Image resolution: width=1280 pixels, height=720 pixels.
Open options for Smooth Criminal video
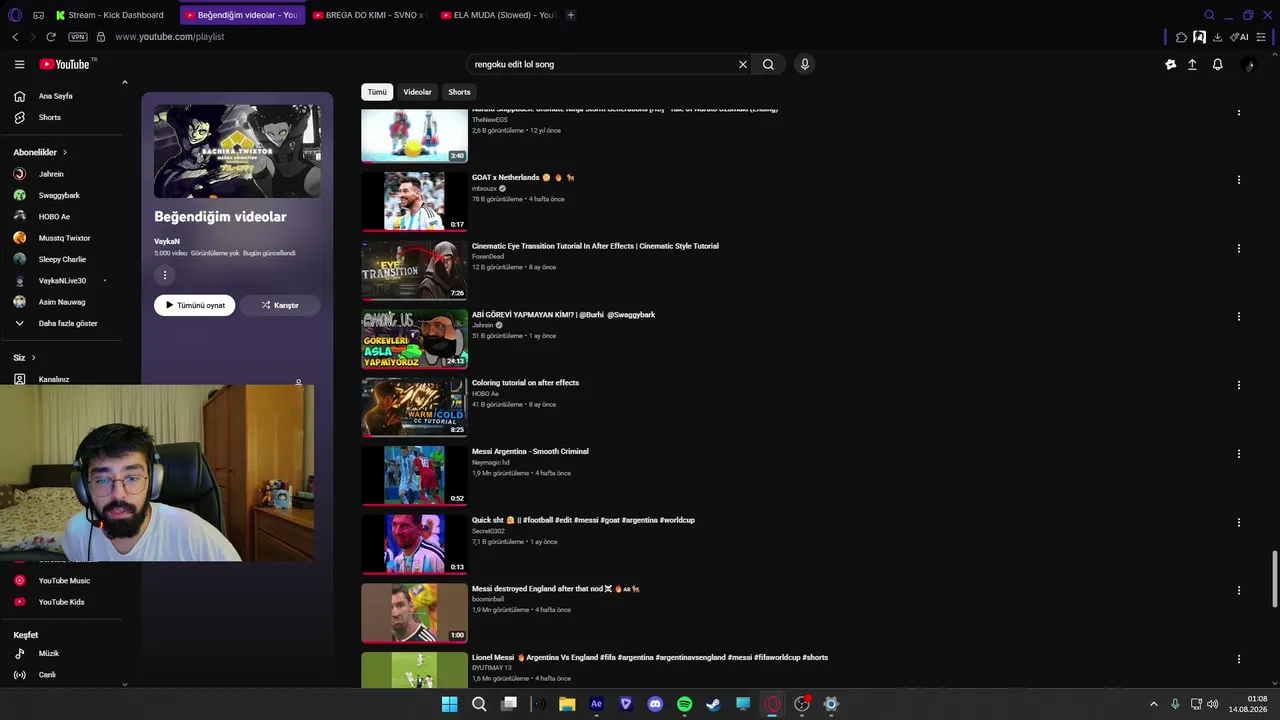point(1239,454)
